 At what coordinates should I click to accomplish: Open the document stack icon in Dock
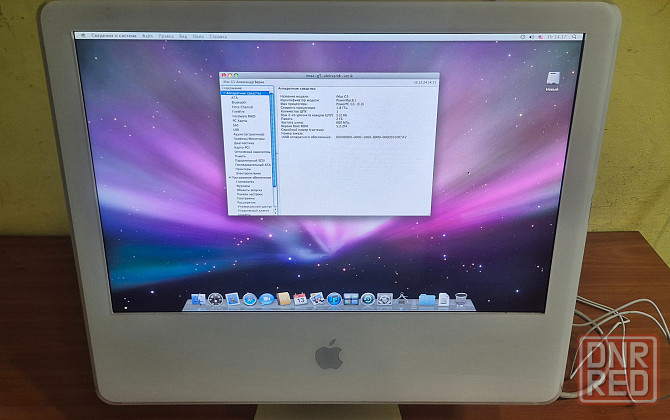pyautogui.click(x=444, y=300)
